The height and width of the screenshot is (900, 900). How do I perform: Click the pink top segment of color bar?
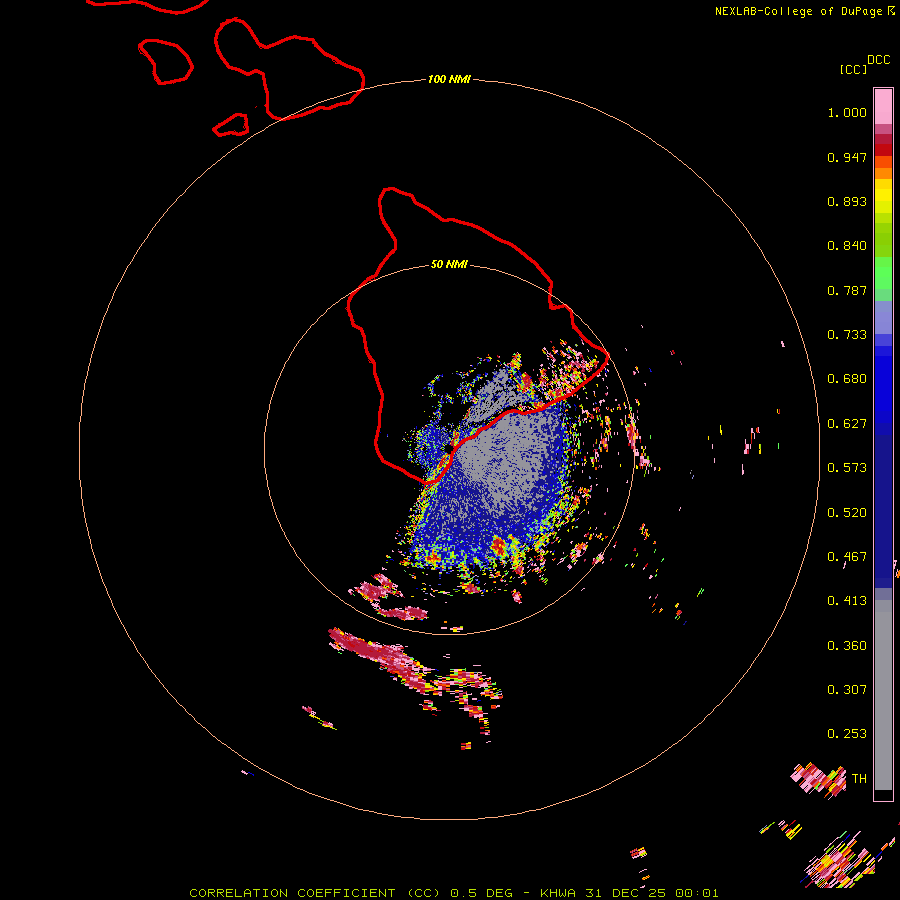[883, 106]
